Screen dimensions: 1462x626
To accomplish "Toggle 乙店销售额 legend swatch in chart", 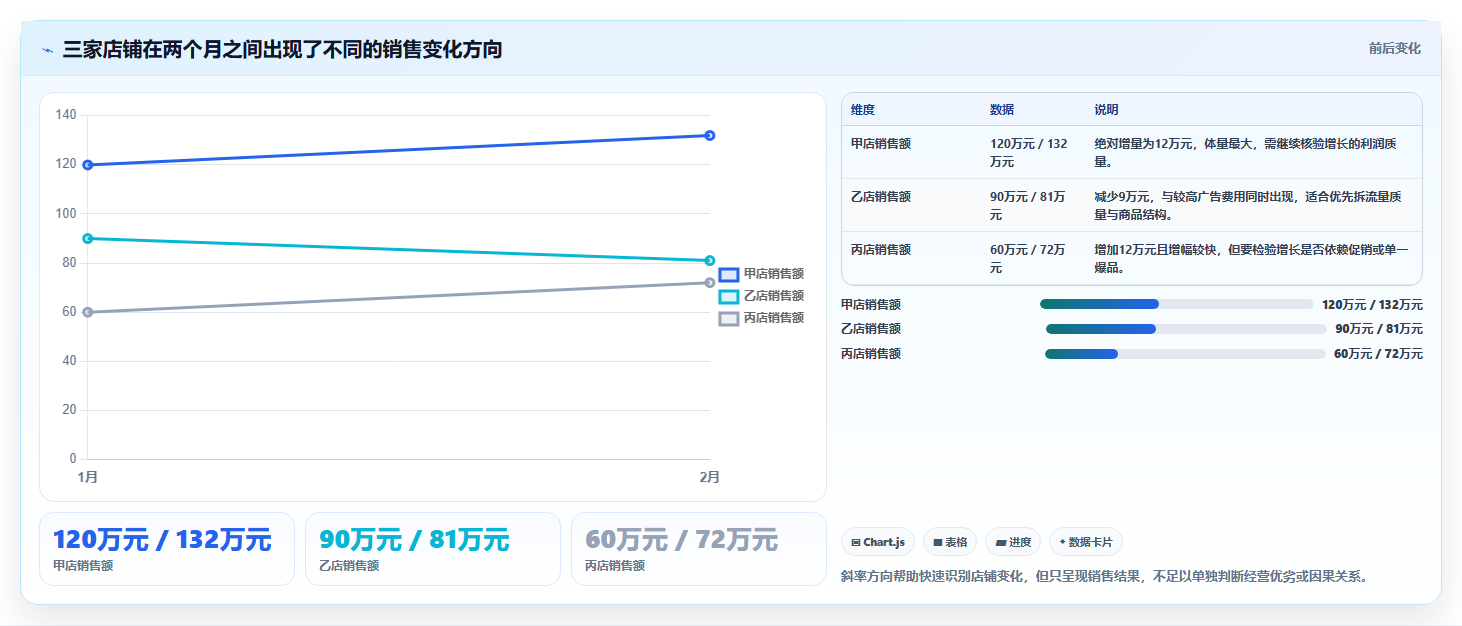I will pos(729,296).
